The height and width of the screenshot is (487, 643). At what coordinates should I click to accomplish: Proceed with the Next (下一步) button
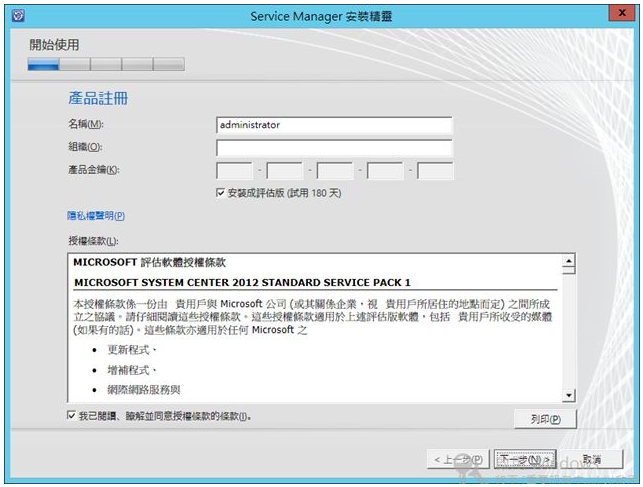(x=525, y=460)
